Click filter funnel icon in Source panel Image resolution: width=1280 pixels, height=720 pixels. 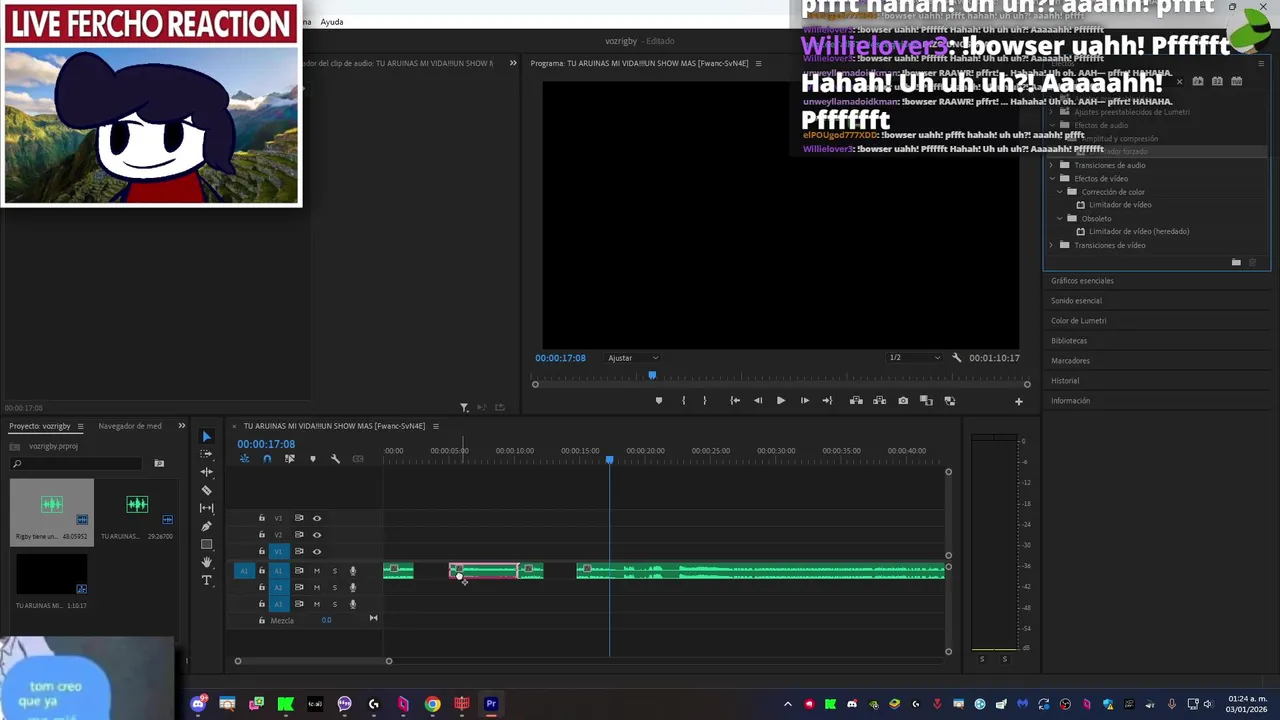[x=464, y=407]
